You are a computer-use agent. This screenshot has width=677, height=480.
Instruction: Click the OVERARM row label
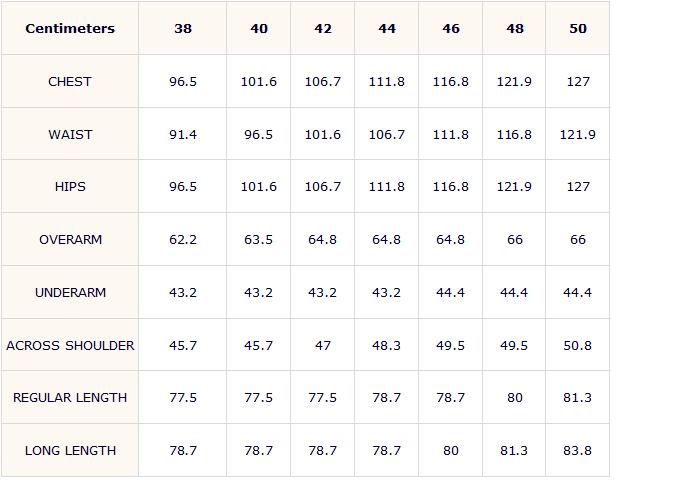[70, 240]
